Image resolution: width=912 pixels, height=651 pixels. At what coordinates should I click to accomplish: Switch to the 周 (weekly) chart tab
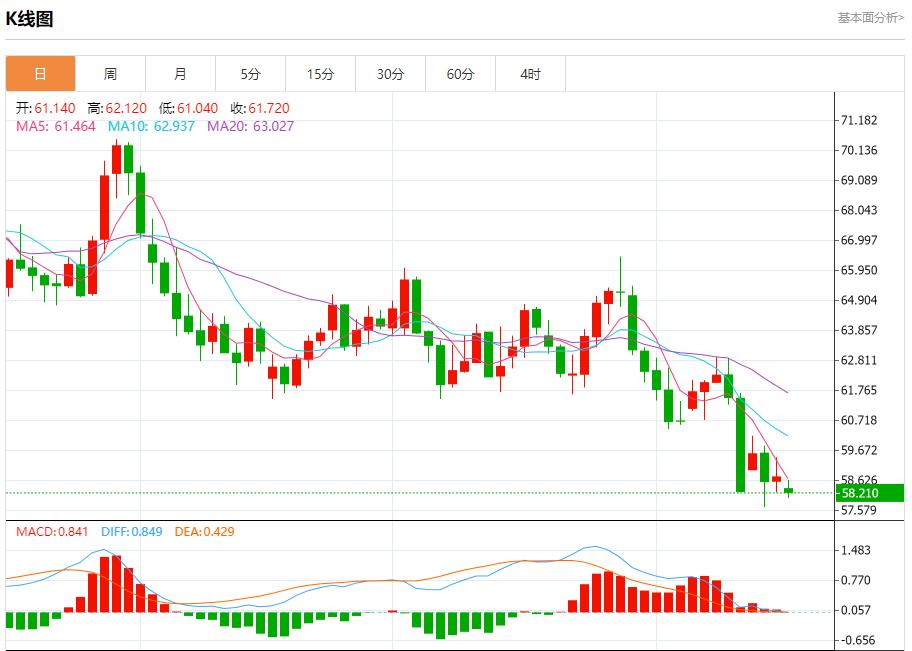point(110,73)
